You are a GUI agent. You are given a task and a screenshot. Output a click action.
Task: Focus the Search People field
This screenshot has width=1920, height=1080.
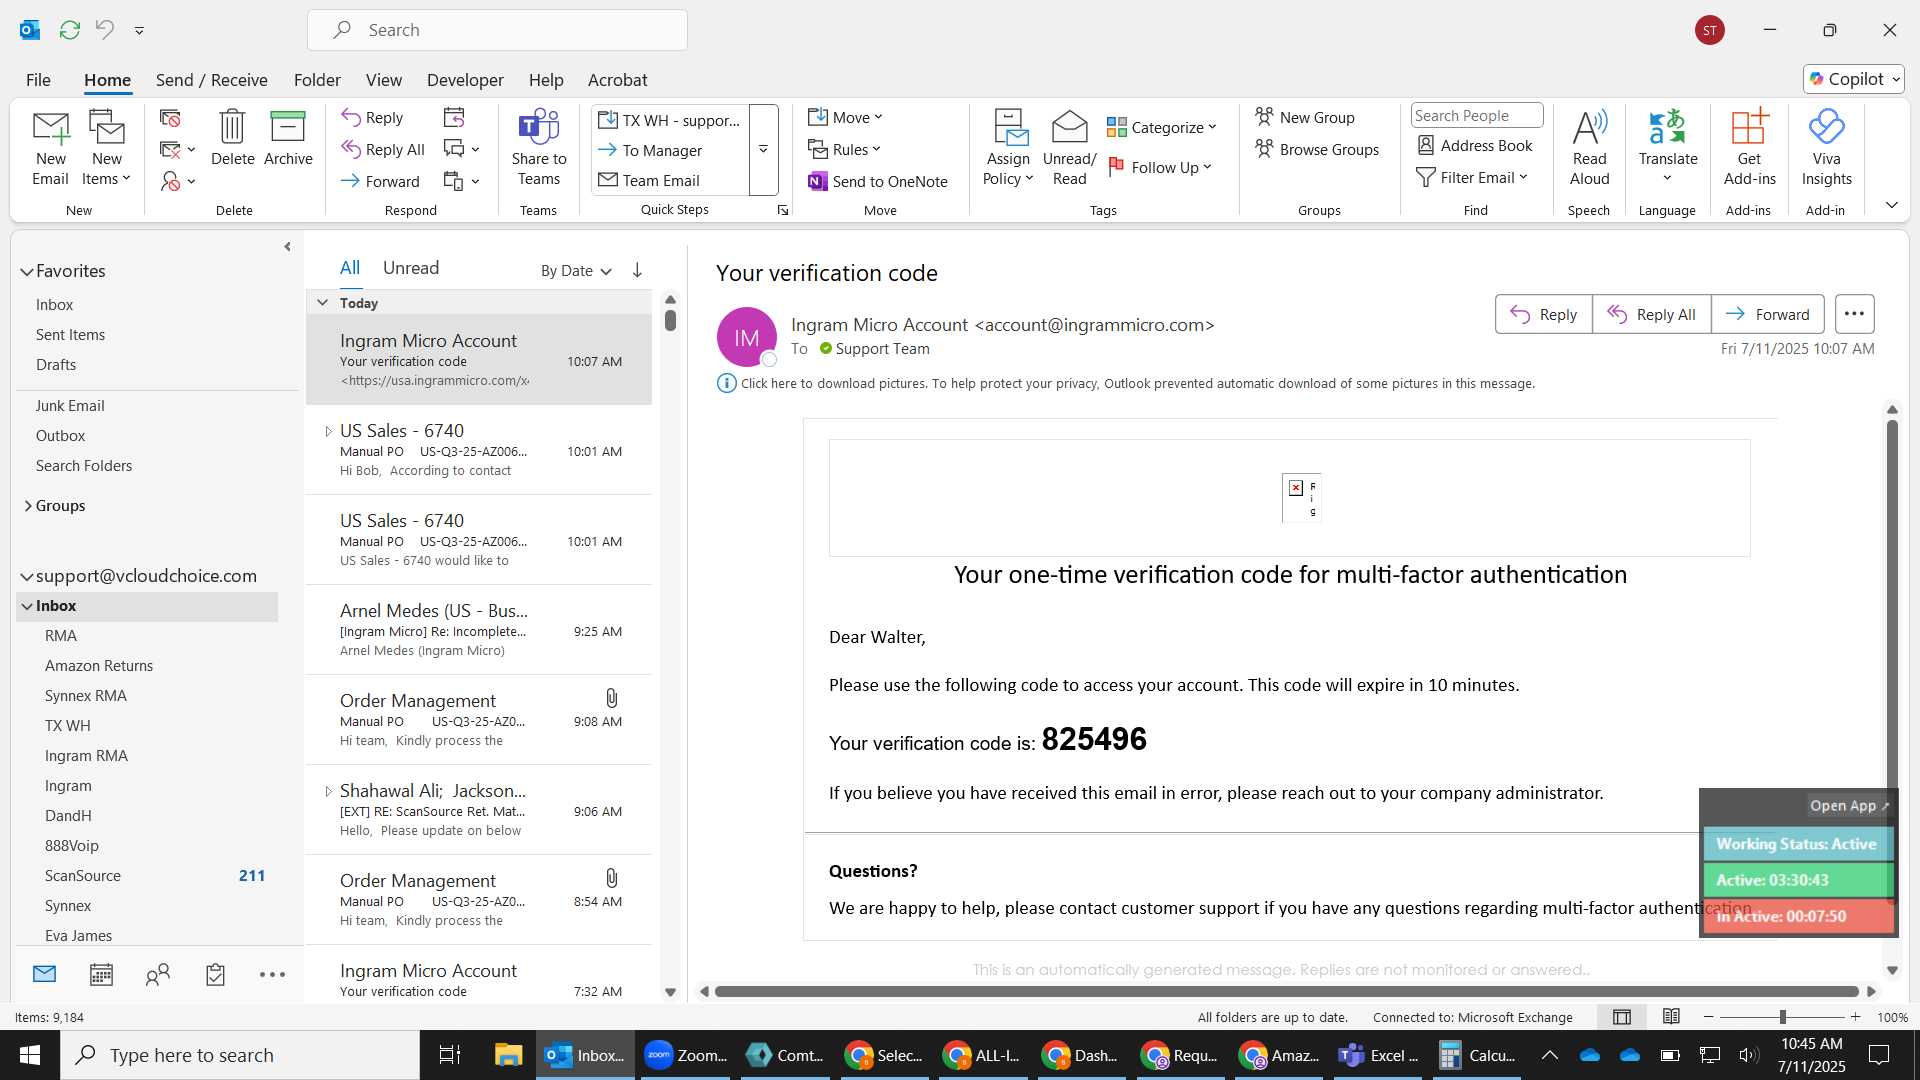point(1476,115)
